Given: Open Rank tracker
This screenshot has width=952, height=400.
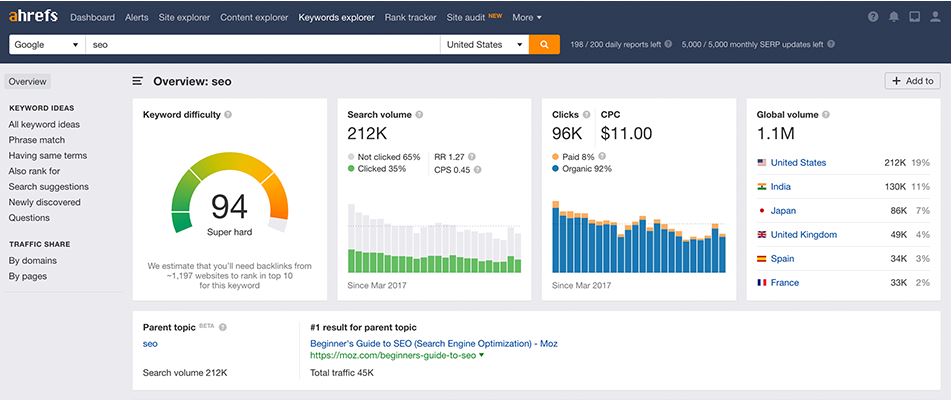Looking at the screenshot, I should pyautogui.click(x=410, y=18).
